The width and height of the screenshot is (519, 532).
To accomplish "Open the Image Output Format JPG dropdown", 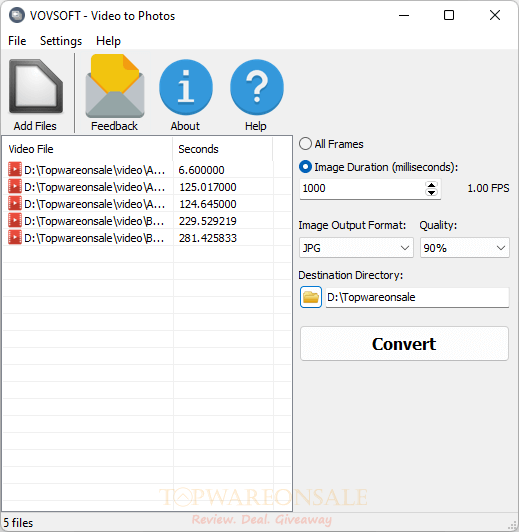I will point(356,248).
